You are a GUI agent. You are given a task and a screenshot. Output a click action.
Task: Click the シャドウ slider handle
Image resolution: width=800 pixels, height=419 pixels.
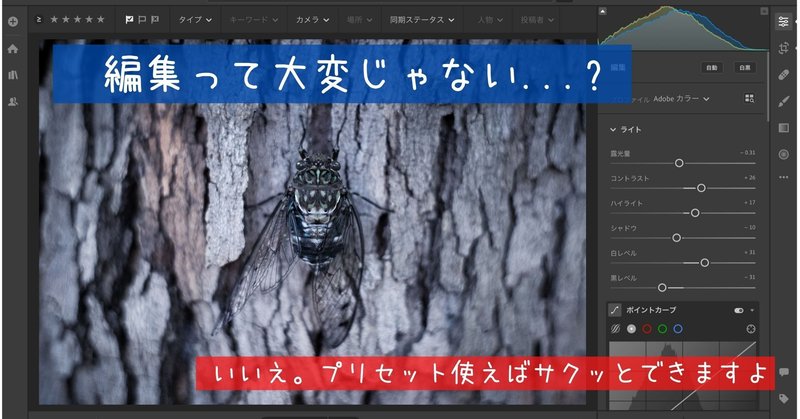pyautogui.click(x=677, y=238)
